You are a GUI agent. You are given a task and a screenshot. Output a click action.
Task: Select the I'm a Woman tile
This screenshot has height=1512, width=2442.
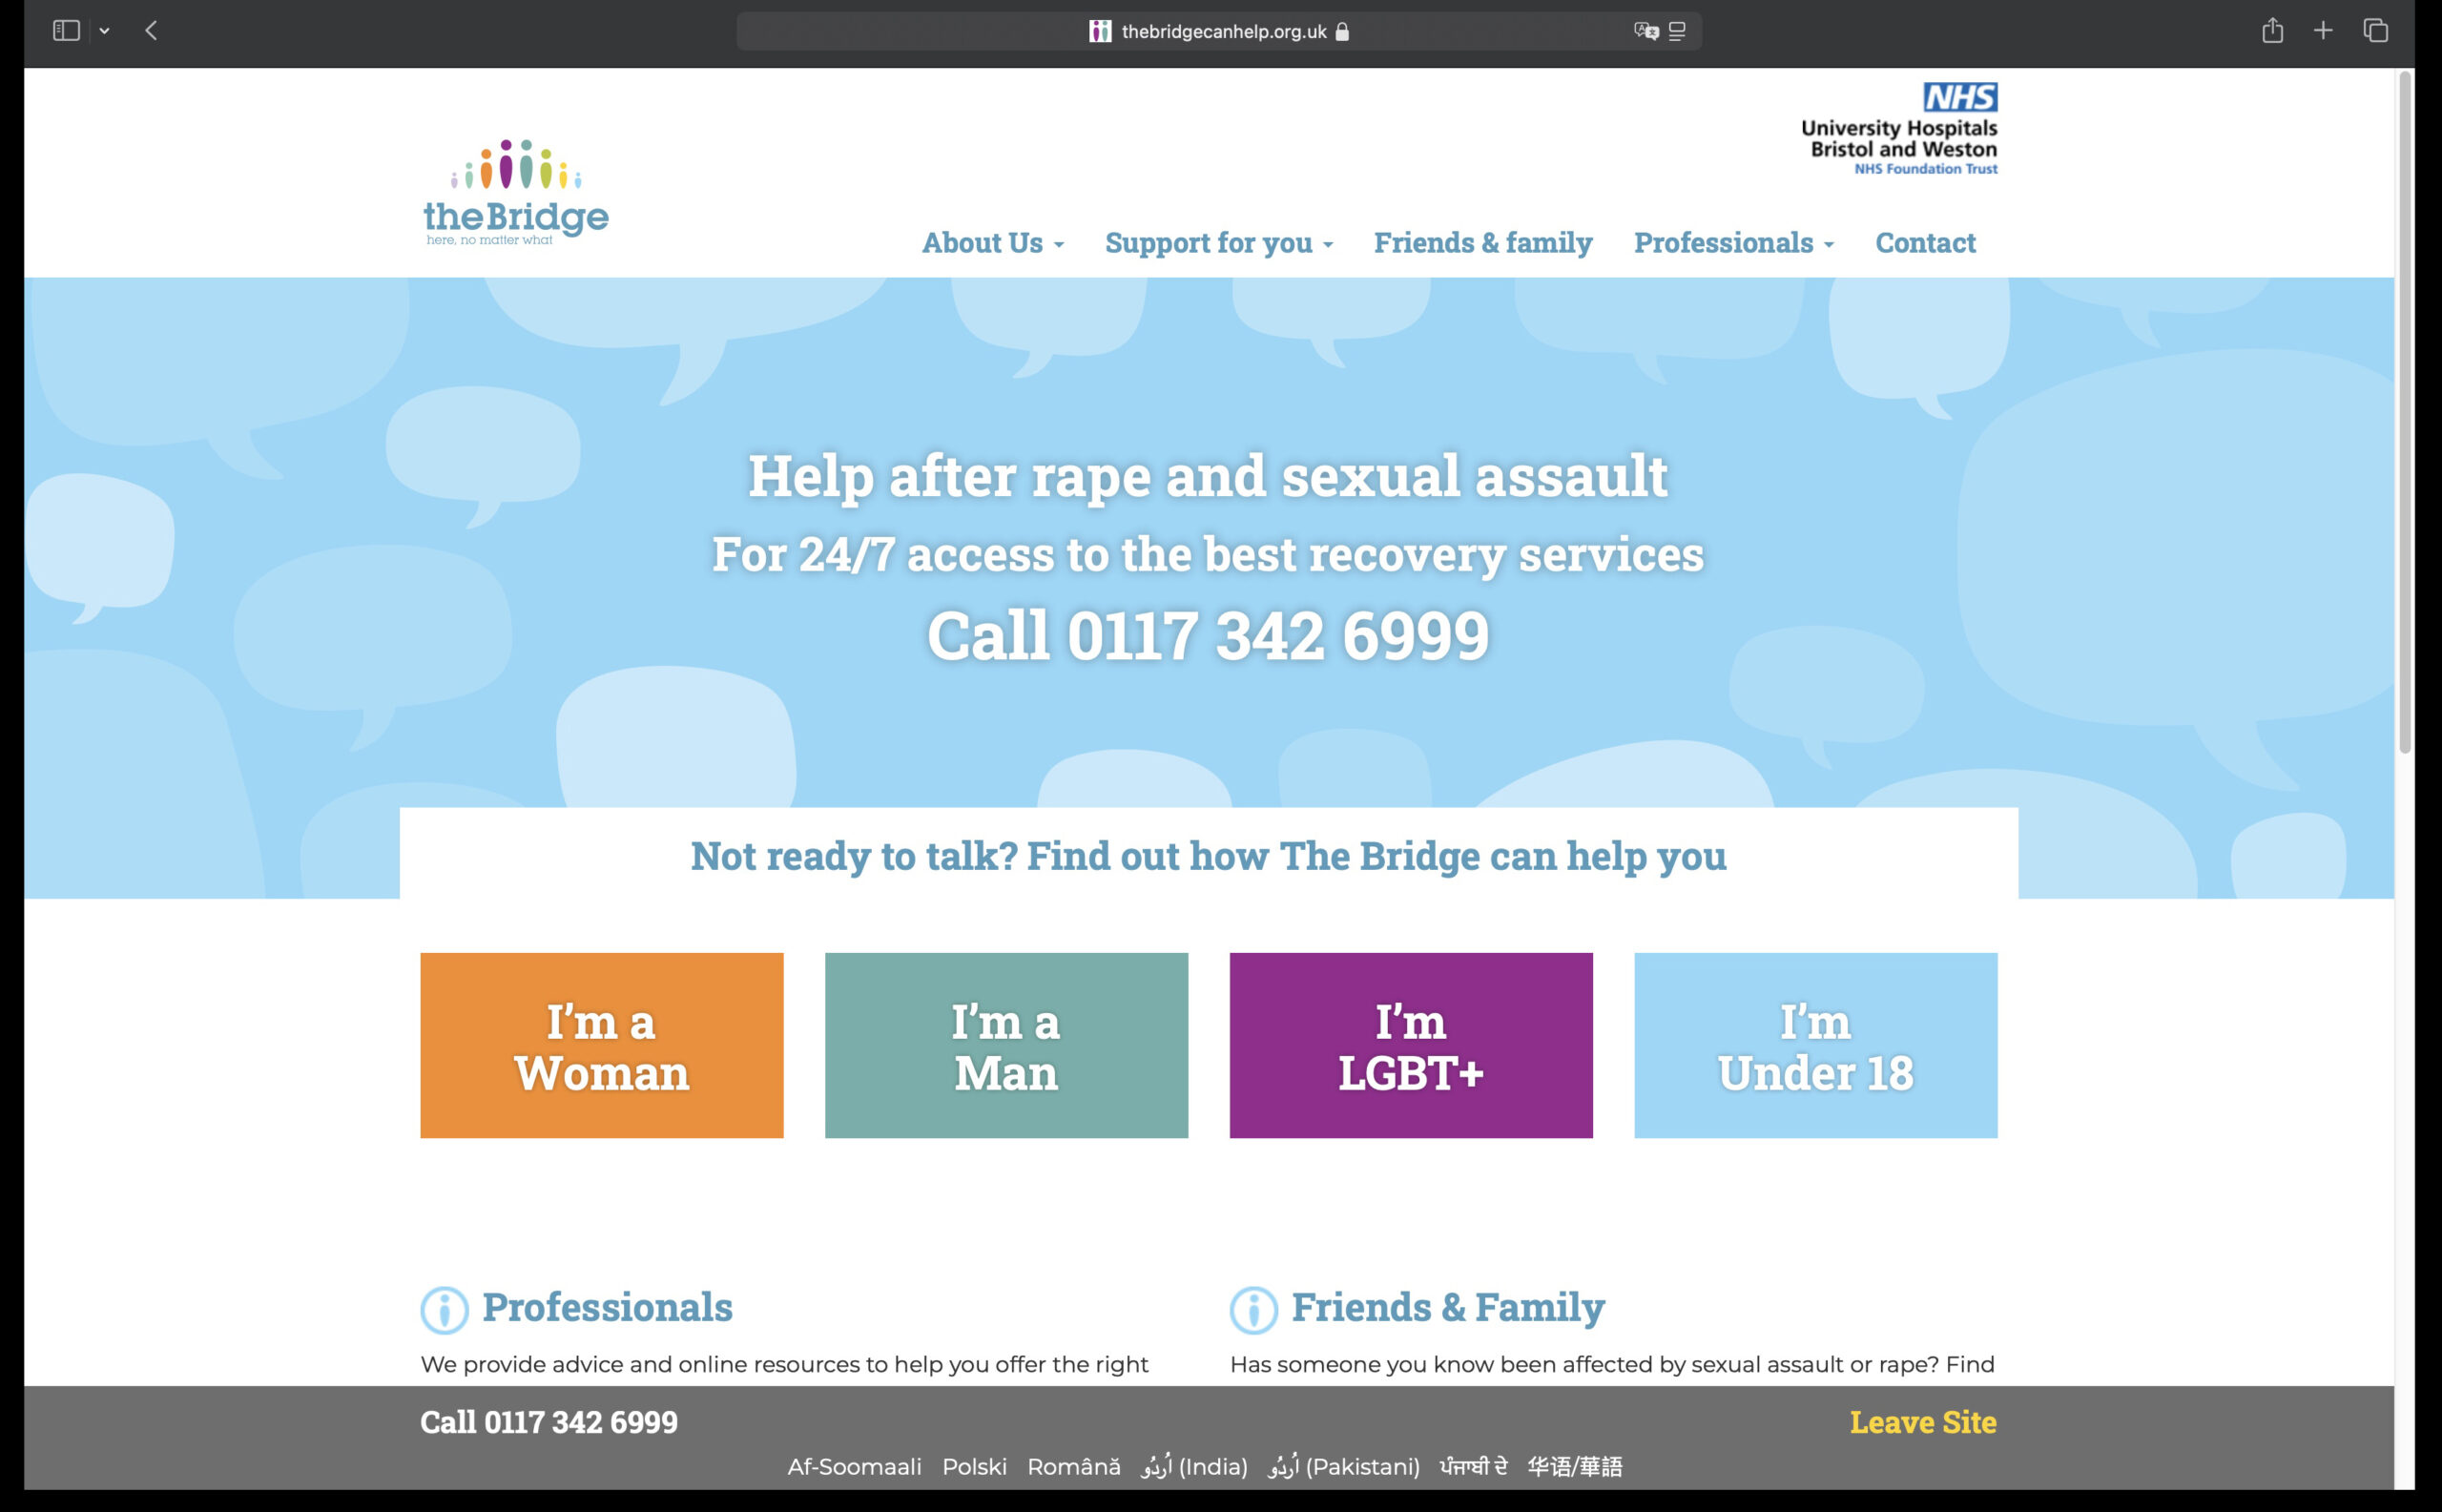pyautogui.click(x=602, y=1045)
